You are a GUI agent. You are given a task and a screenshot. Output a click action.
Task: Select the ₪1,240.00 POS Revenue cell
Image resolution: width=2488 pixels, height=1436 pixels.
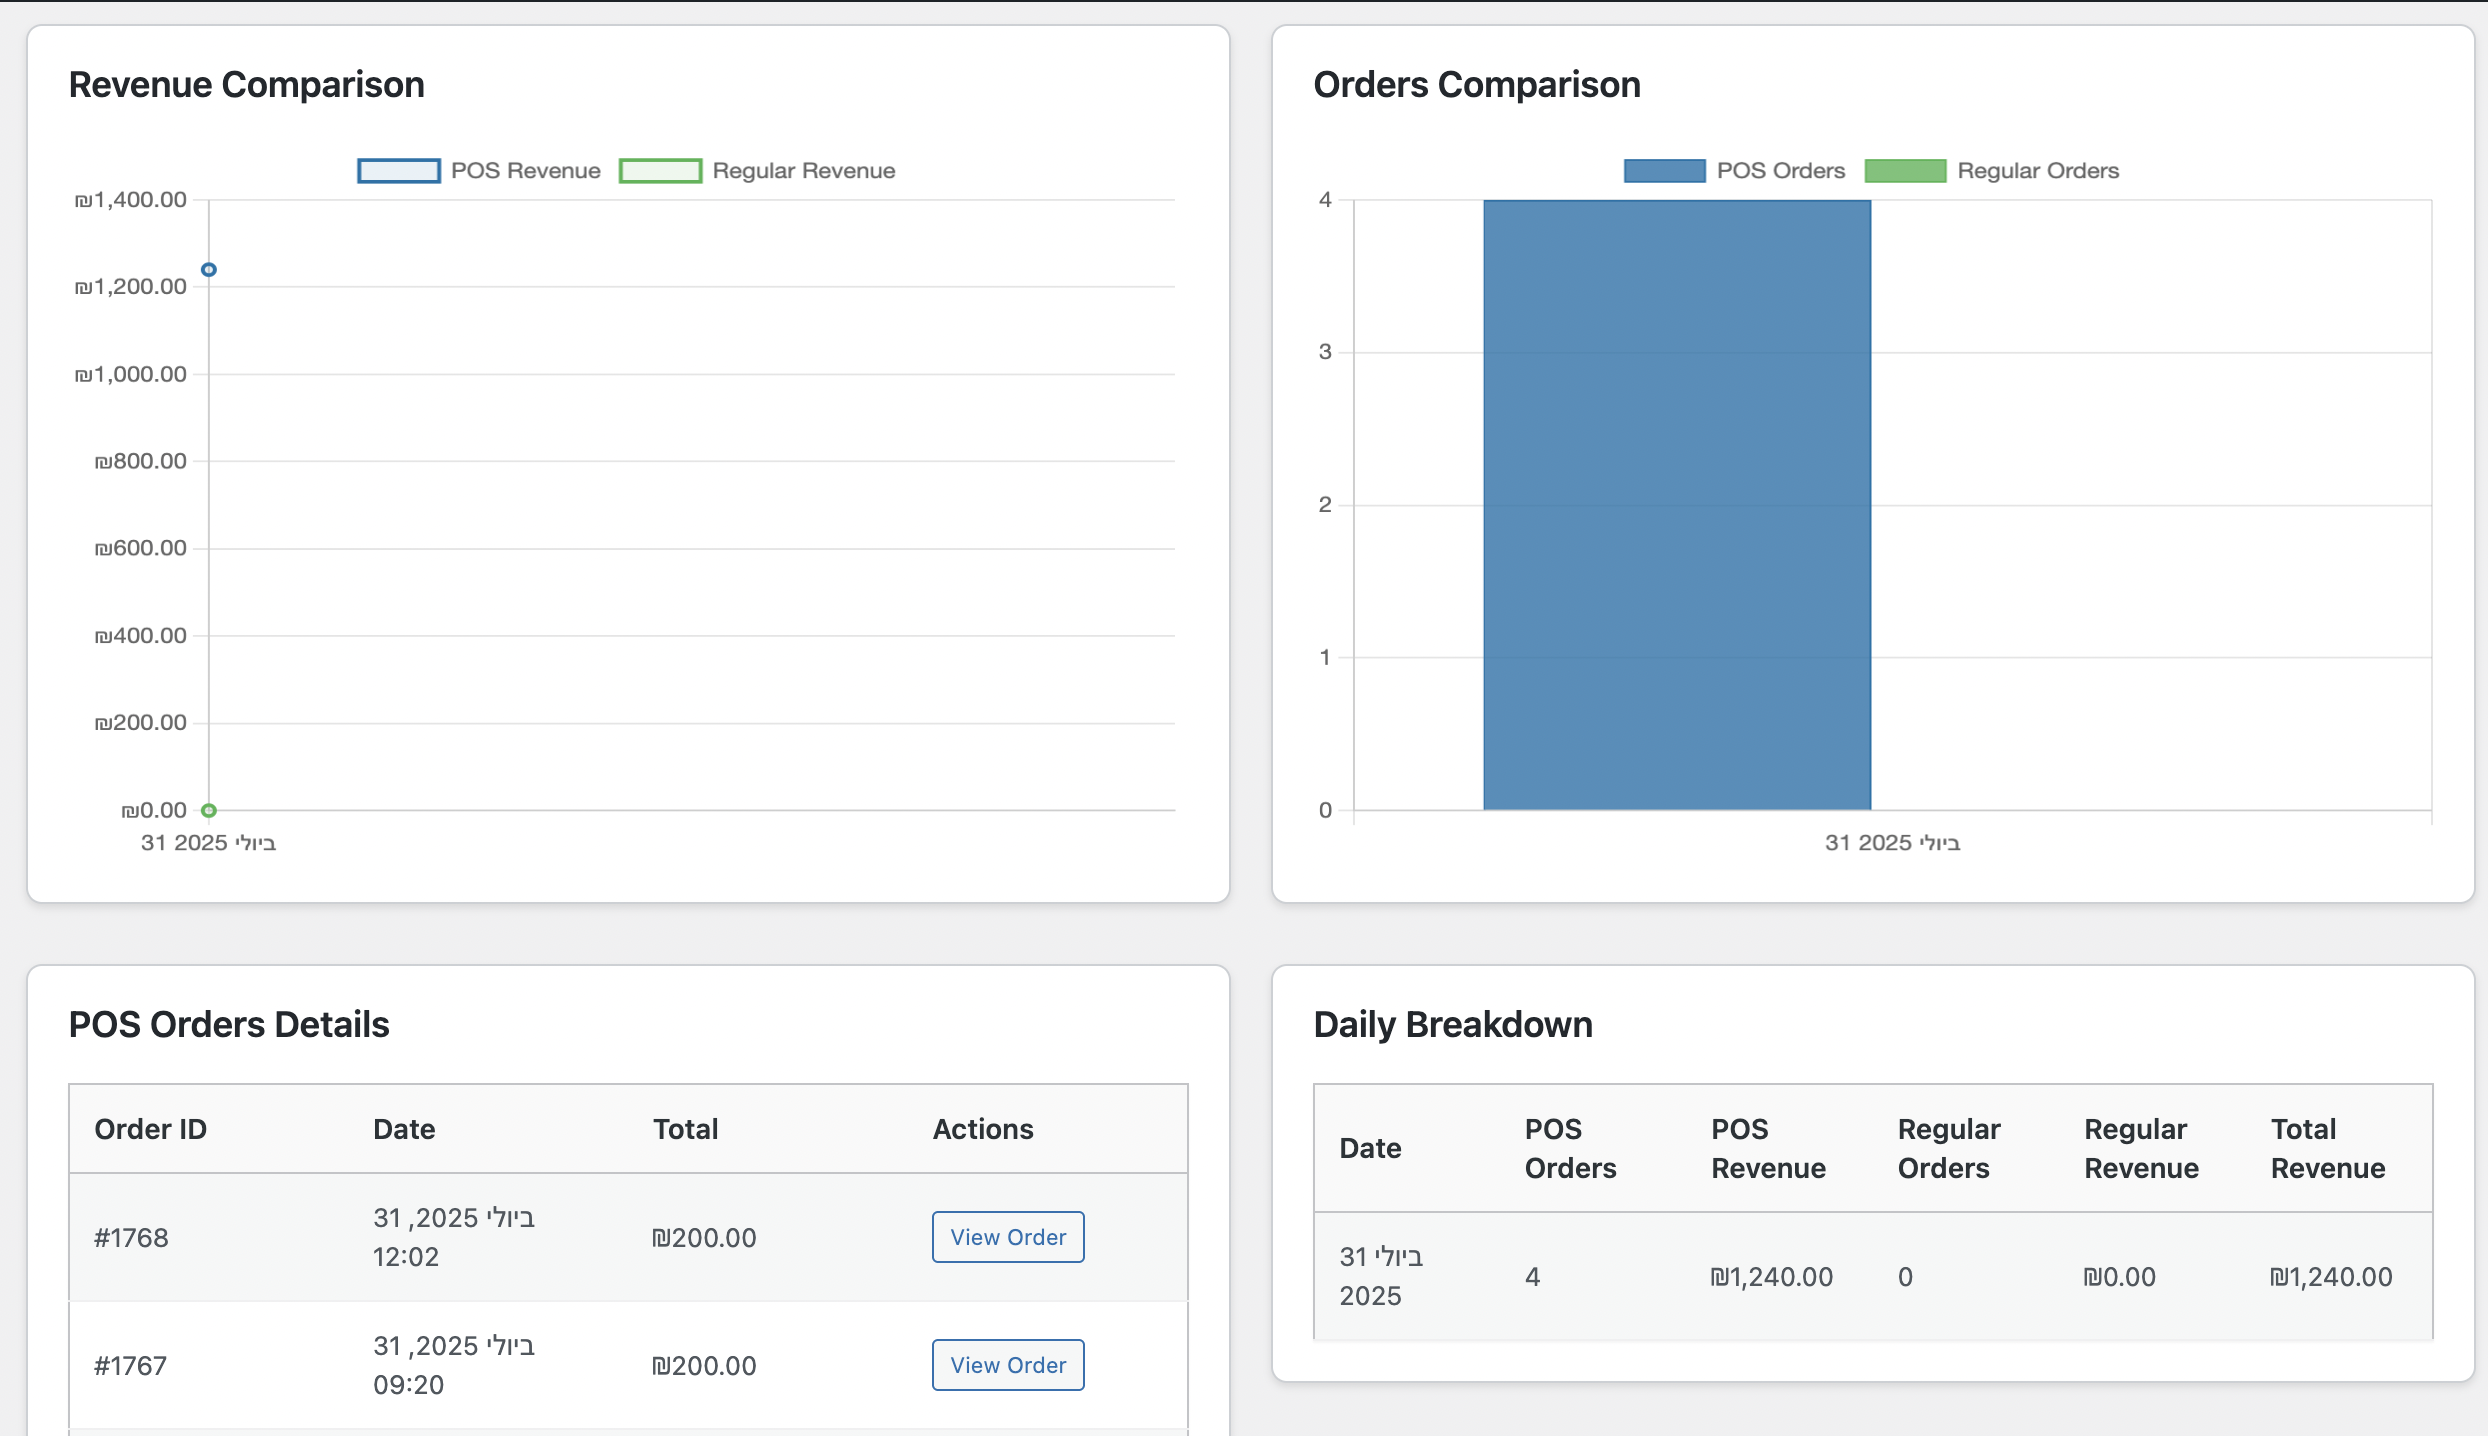1771,1277
